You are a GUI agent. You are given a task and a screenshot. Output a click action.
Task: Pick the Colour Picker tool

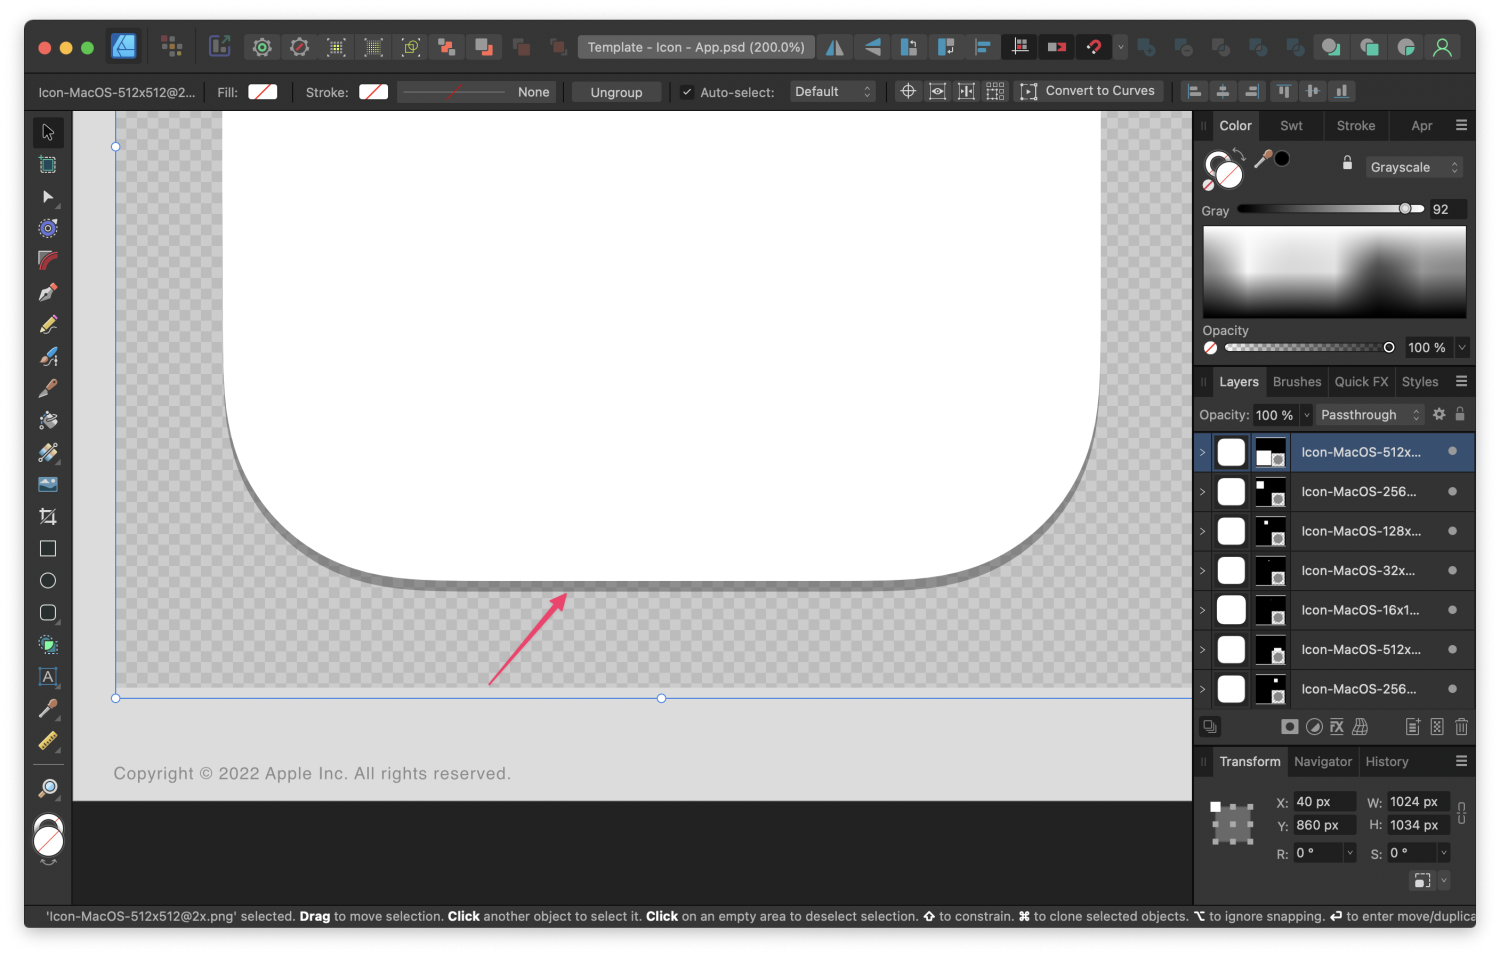click(x=47, y=710)
